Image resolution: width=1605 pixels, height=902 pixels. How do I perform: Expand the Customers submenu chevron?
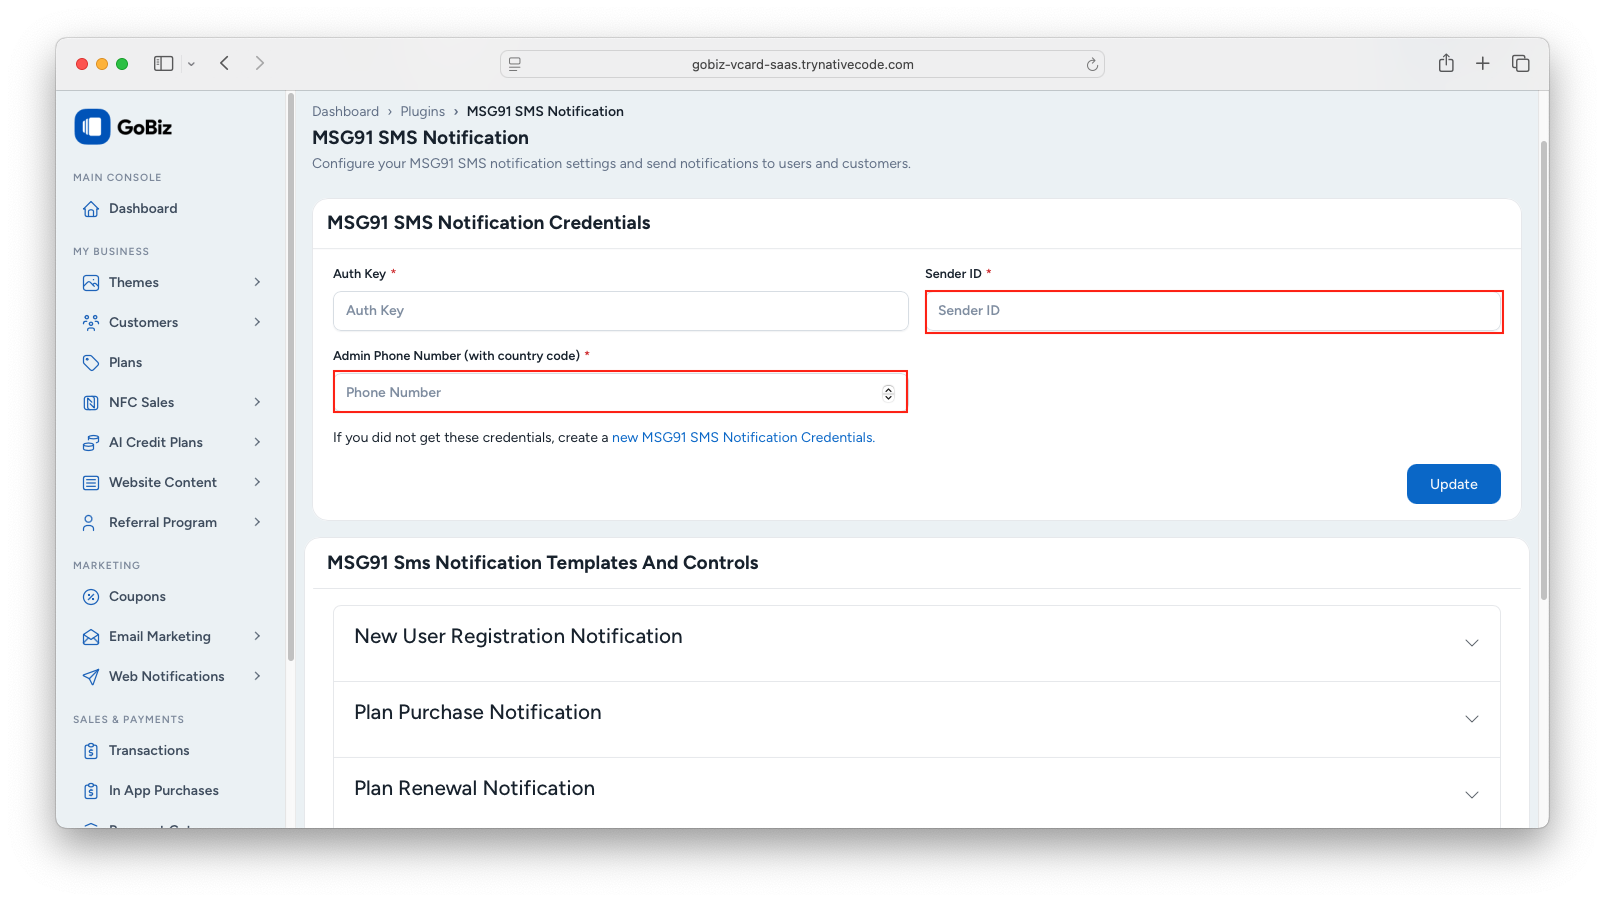[x=257, y=322]
